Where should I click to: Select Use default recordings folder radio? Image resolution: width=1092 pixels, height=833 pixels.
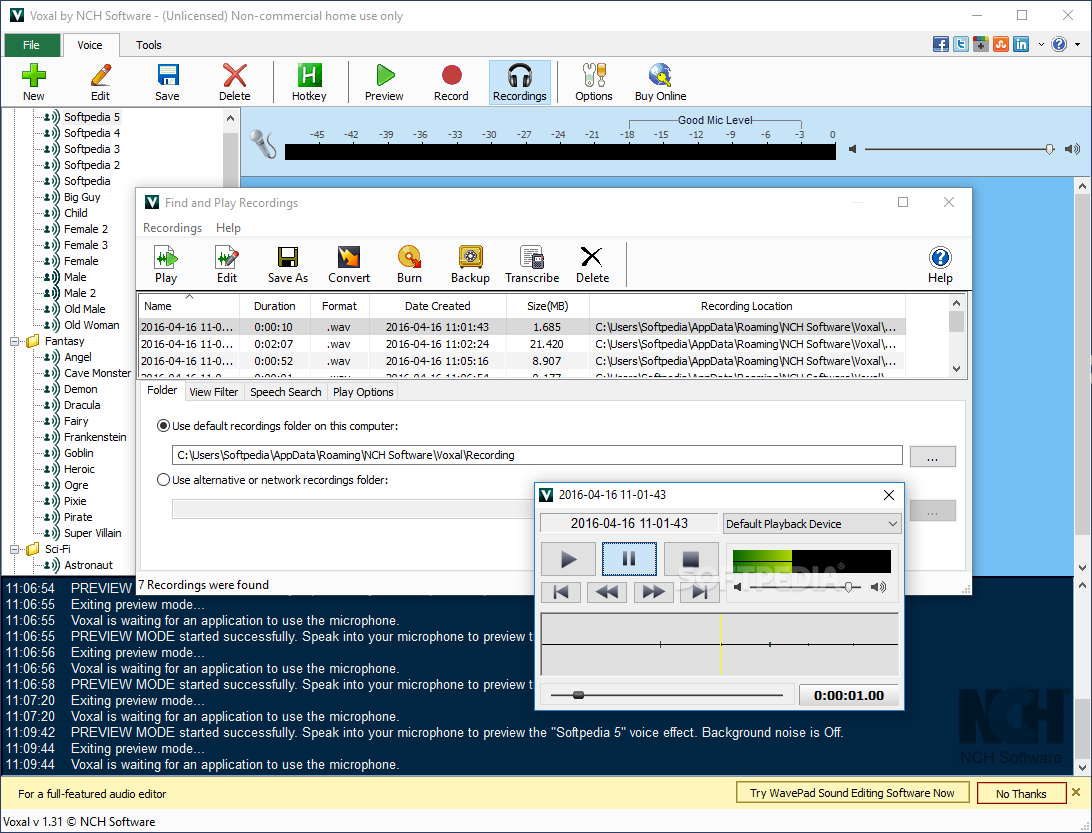164,426
